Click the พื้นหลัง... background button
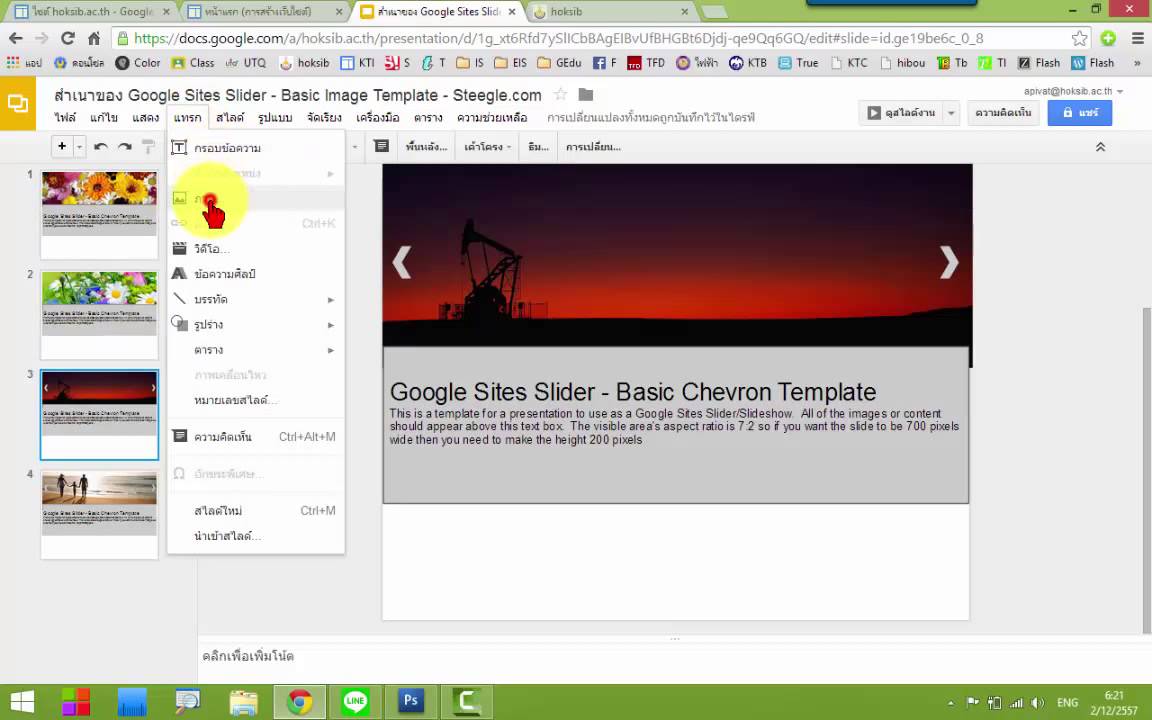This screenshot has width=1152, height=720. [x=426, y=147]
